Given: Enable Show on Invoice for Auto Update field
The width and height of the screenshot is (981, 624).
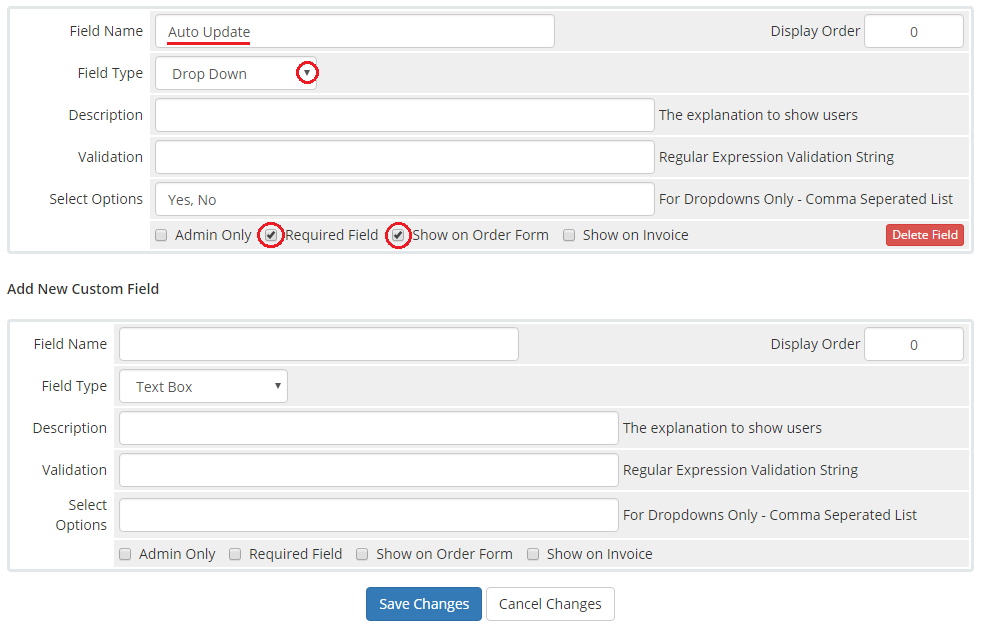Looking at the screenshot, I should [x=569, y=235].
